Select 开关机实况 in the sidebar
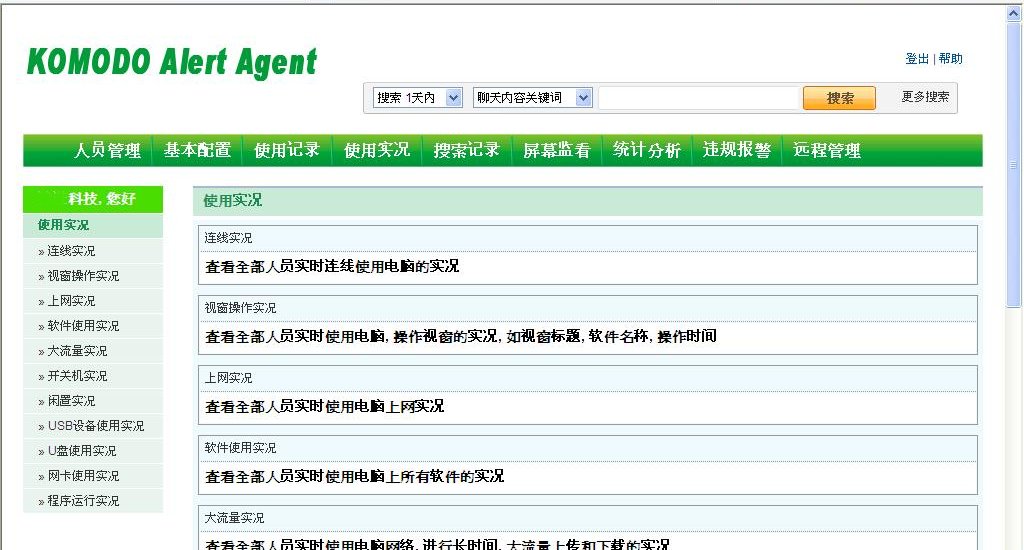 click(x=77, y=376)
